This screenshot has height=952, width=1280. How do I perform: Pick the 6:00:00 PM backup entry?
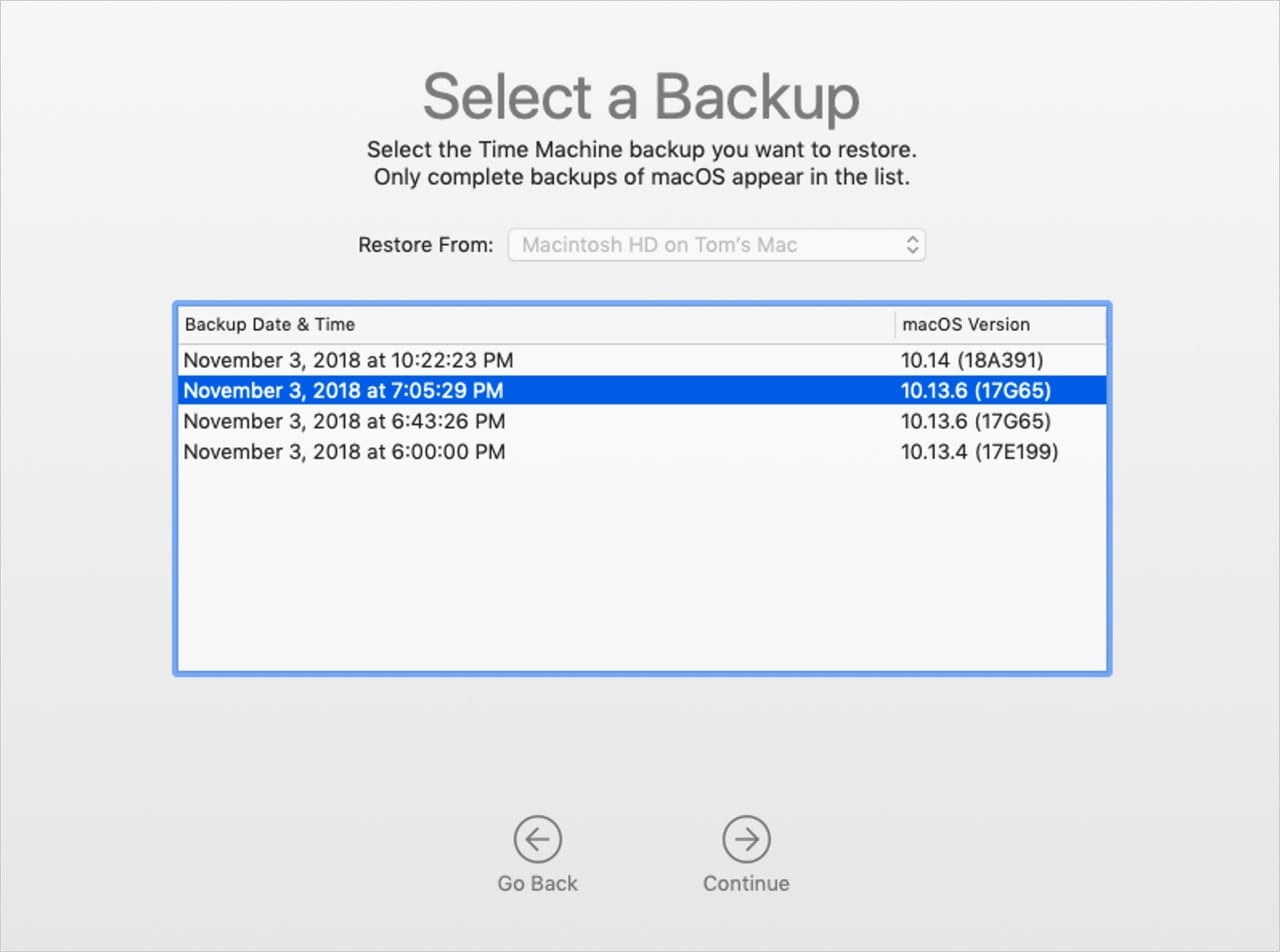click(344, 452)
